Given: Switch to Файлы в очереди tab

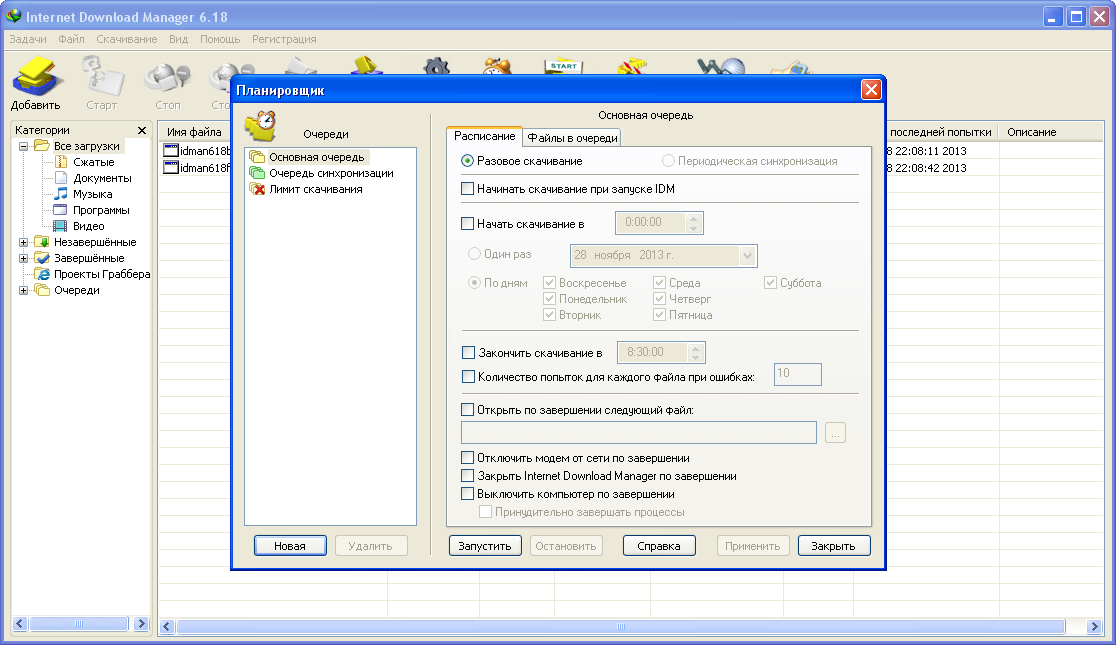Looking at the screenshot, I should [x=572, y=137].
